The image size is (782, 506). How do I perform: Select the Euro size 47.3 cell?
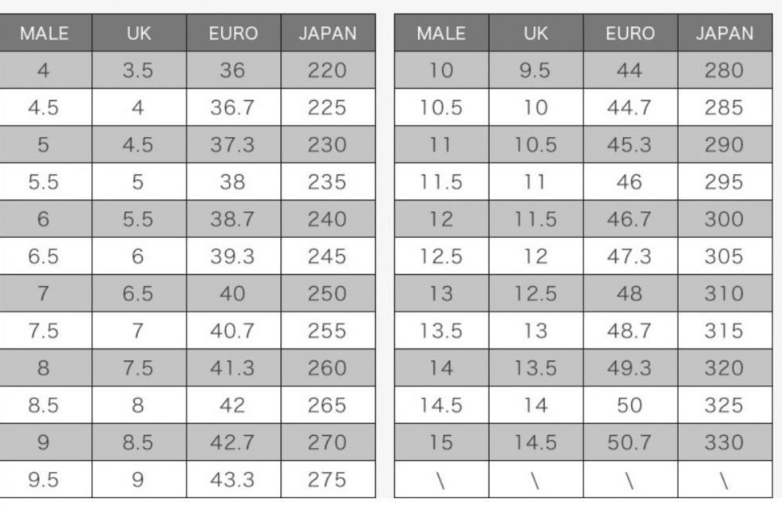(x=630, y=257)
